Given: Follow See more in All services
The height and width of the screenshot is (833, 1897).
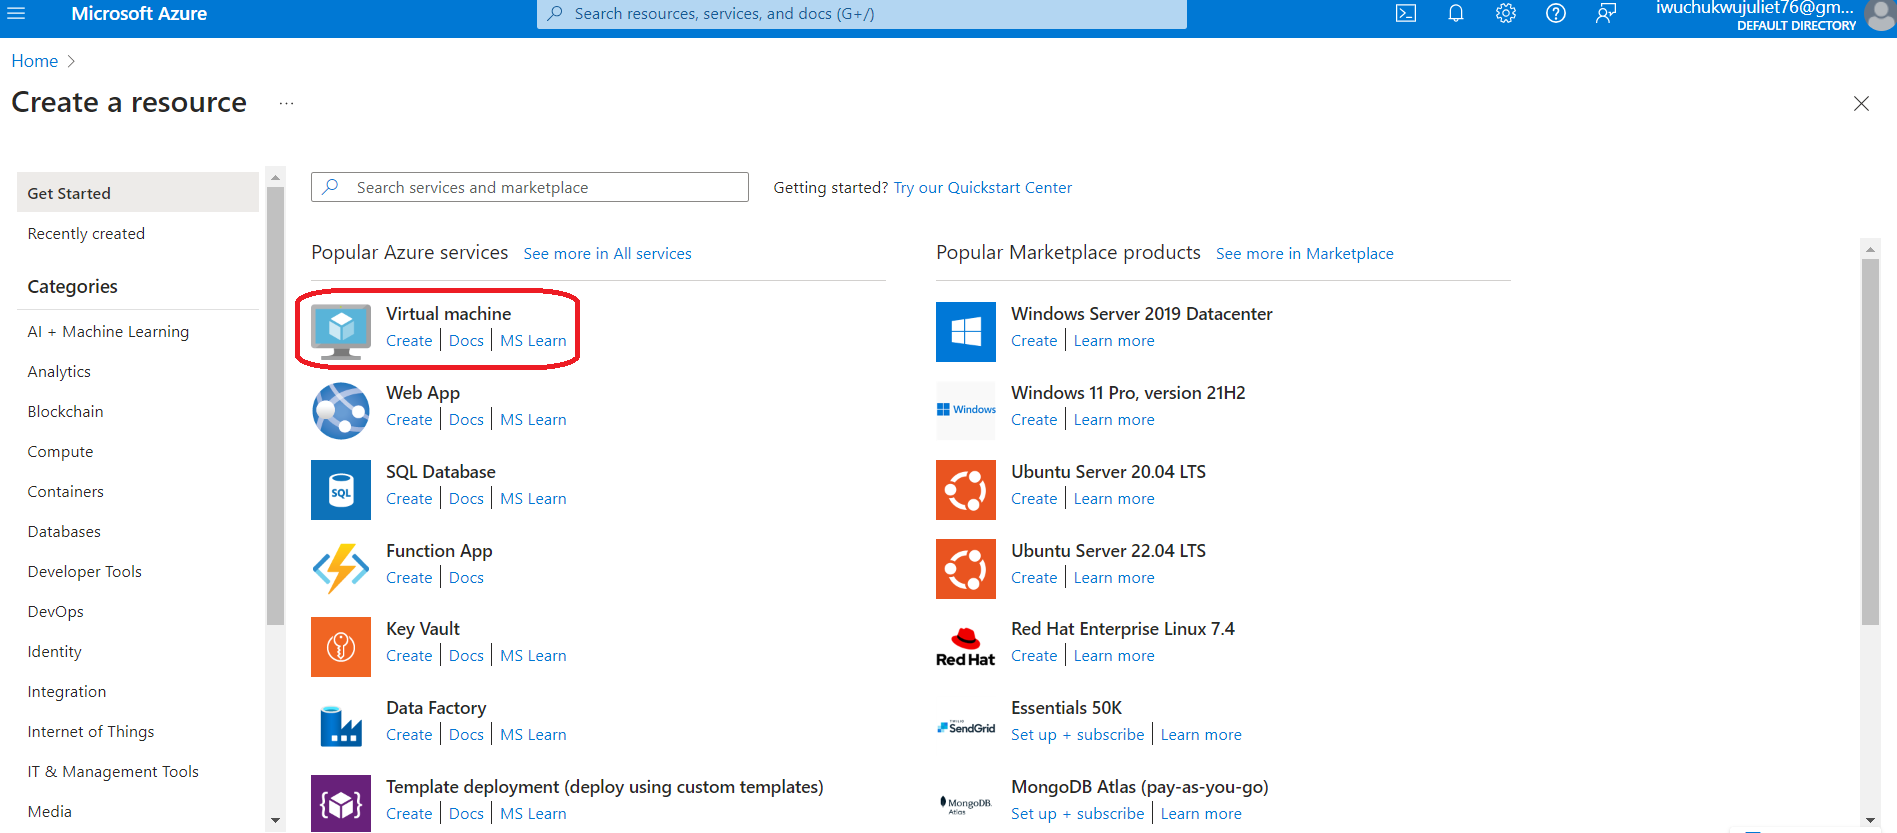Looking at the screenshot, I should point(607,254).
